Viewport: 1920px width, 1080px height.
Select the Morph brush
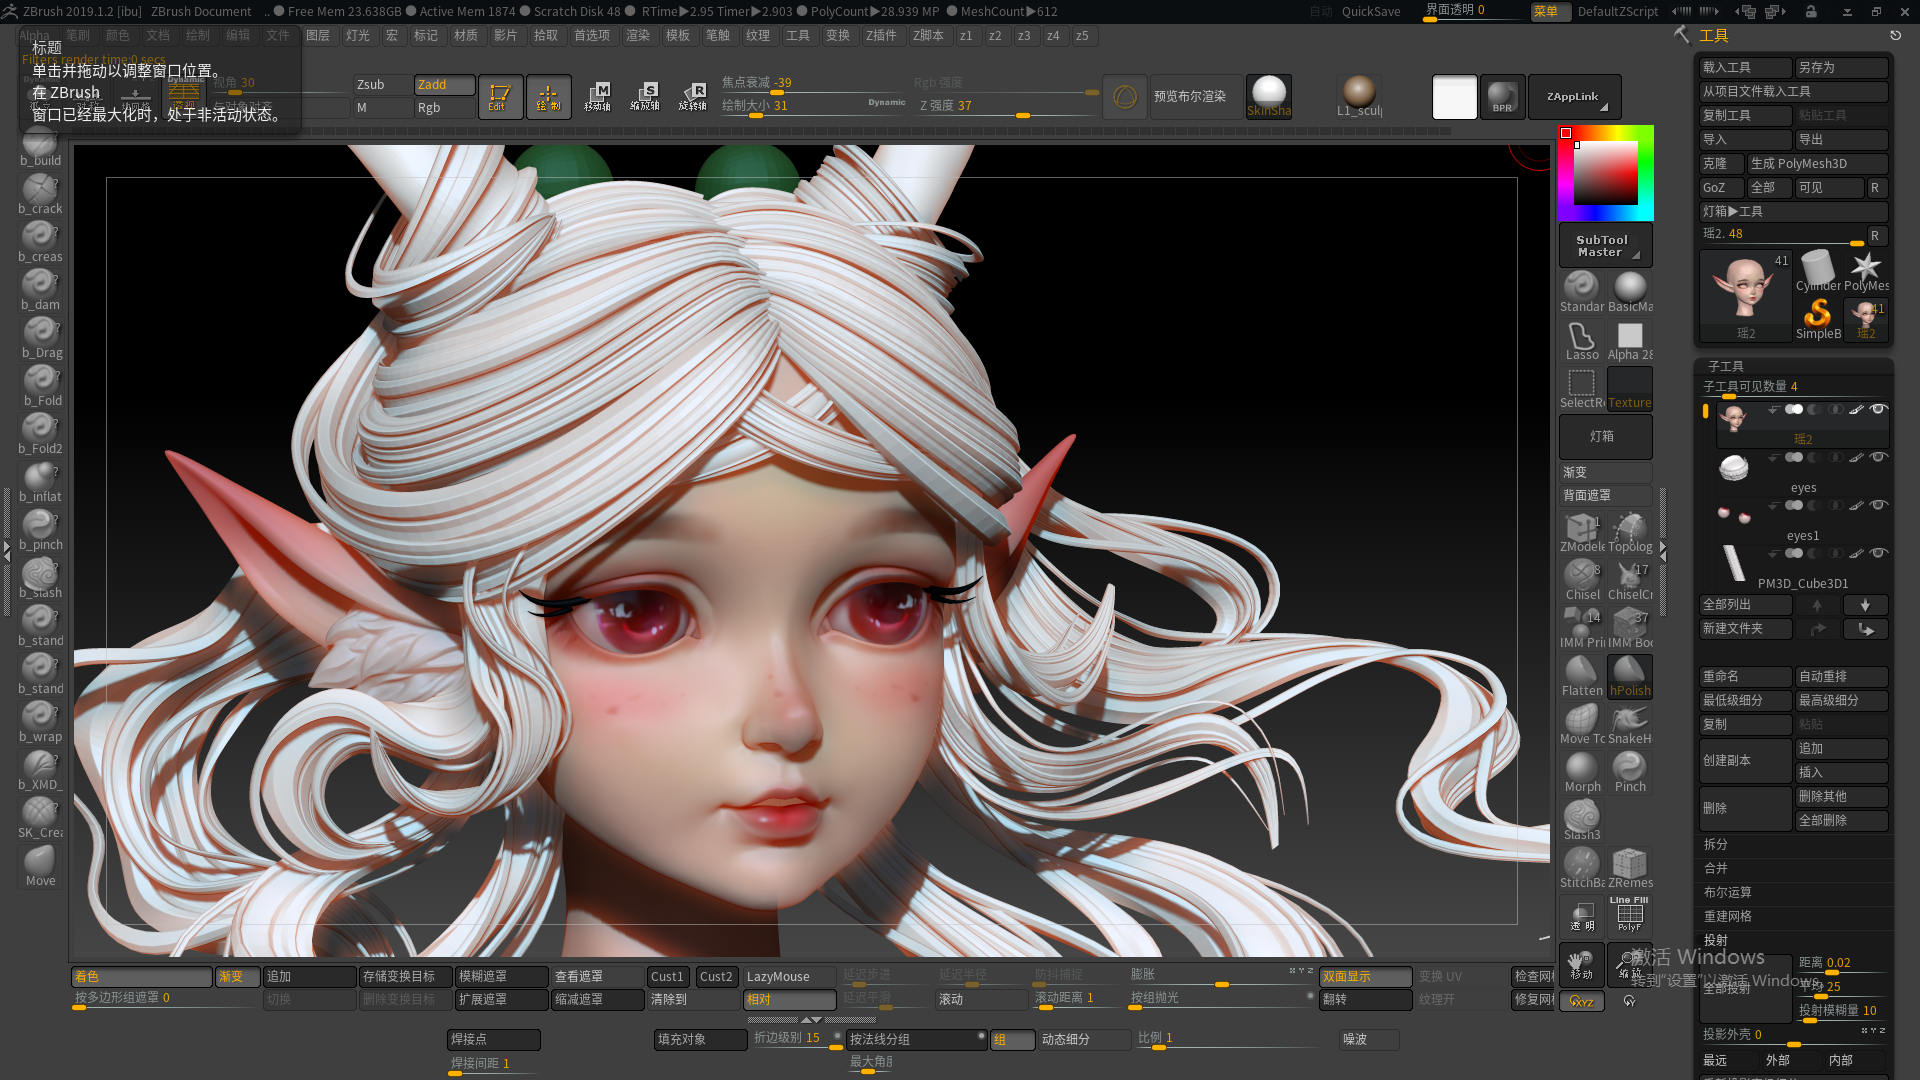[x=1582, y=772]
